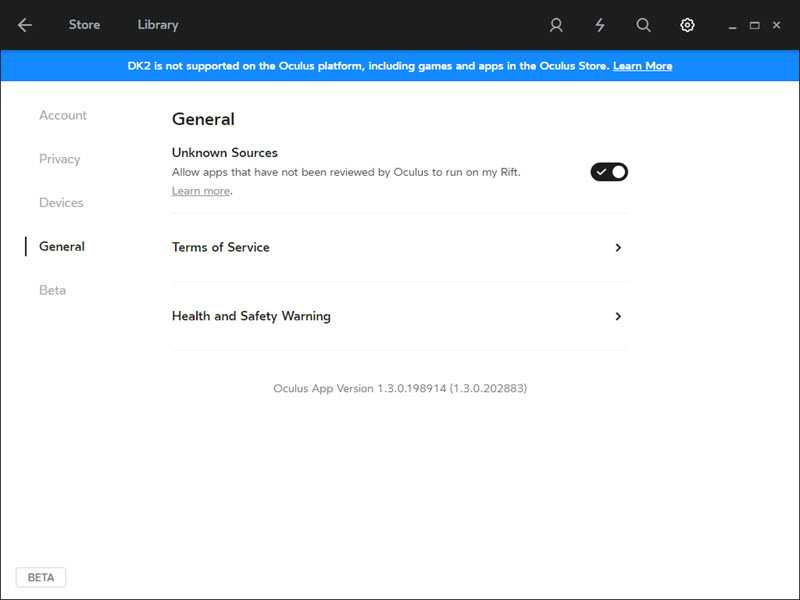The height and width of the screenshot is (600, 800).
Task: Open the user profile icon
Action: pyautogui.click(x=556, y=25)
